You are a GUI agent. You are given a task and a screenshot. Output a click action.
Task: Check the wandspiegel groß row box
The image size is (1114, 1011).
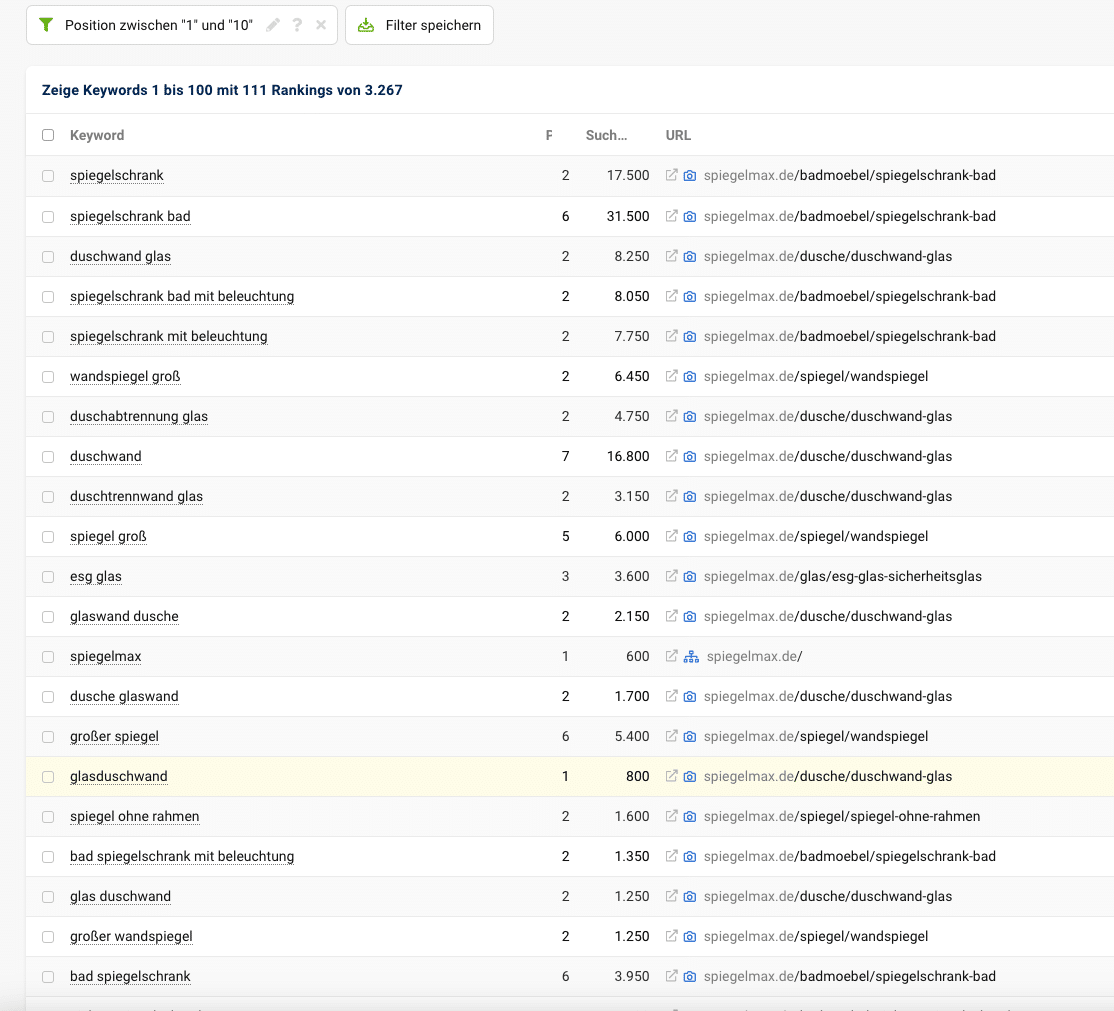point(48,377)
